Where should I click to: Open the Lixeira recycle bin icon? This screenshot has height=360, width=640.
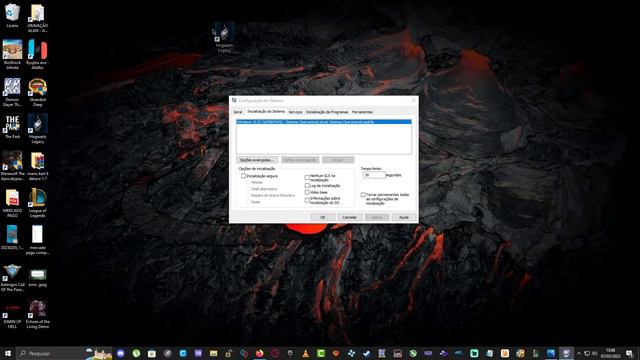(12, 15)
